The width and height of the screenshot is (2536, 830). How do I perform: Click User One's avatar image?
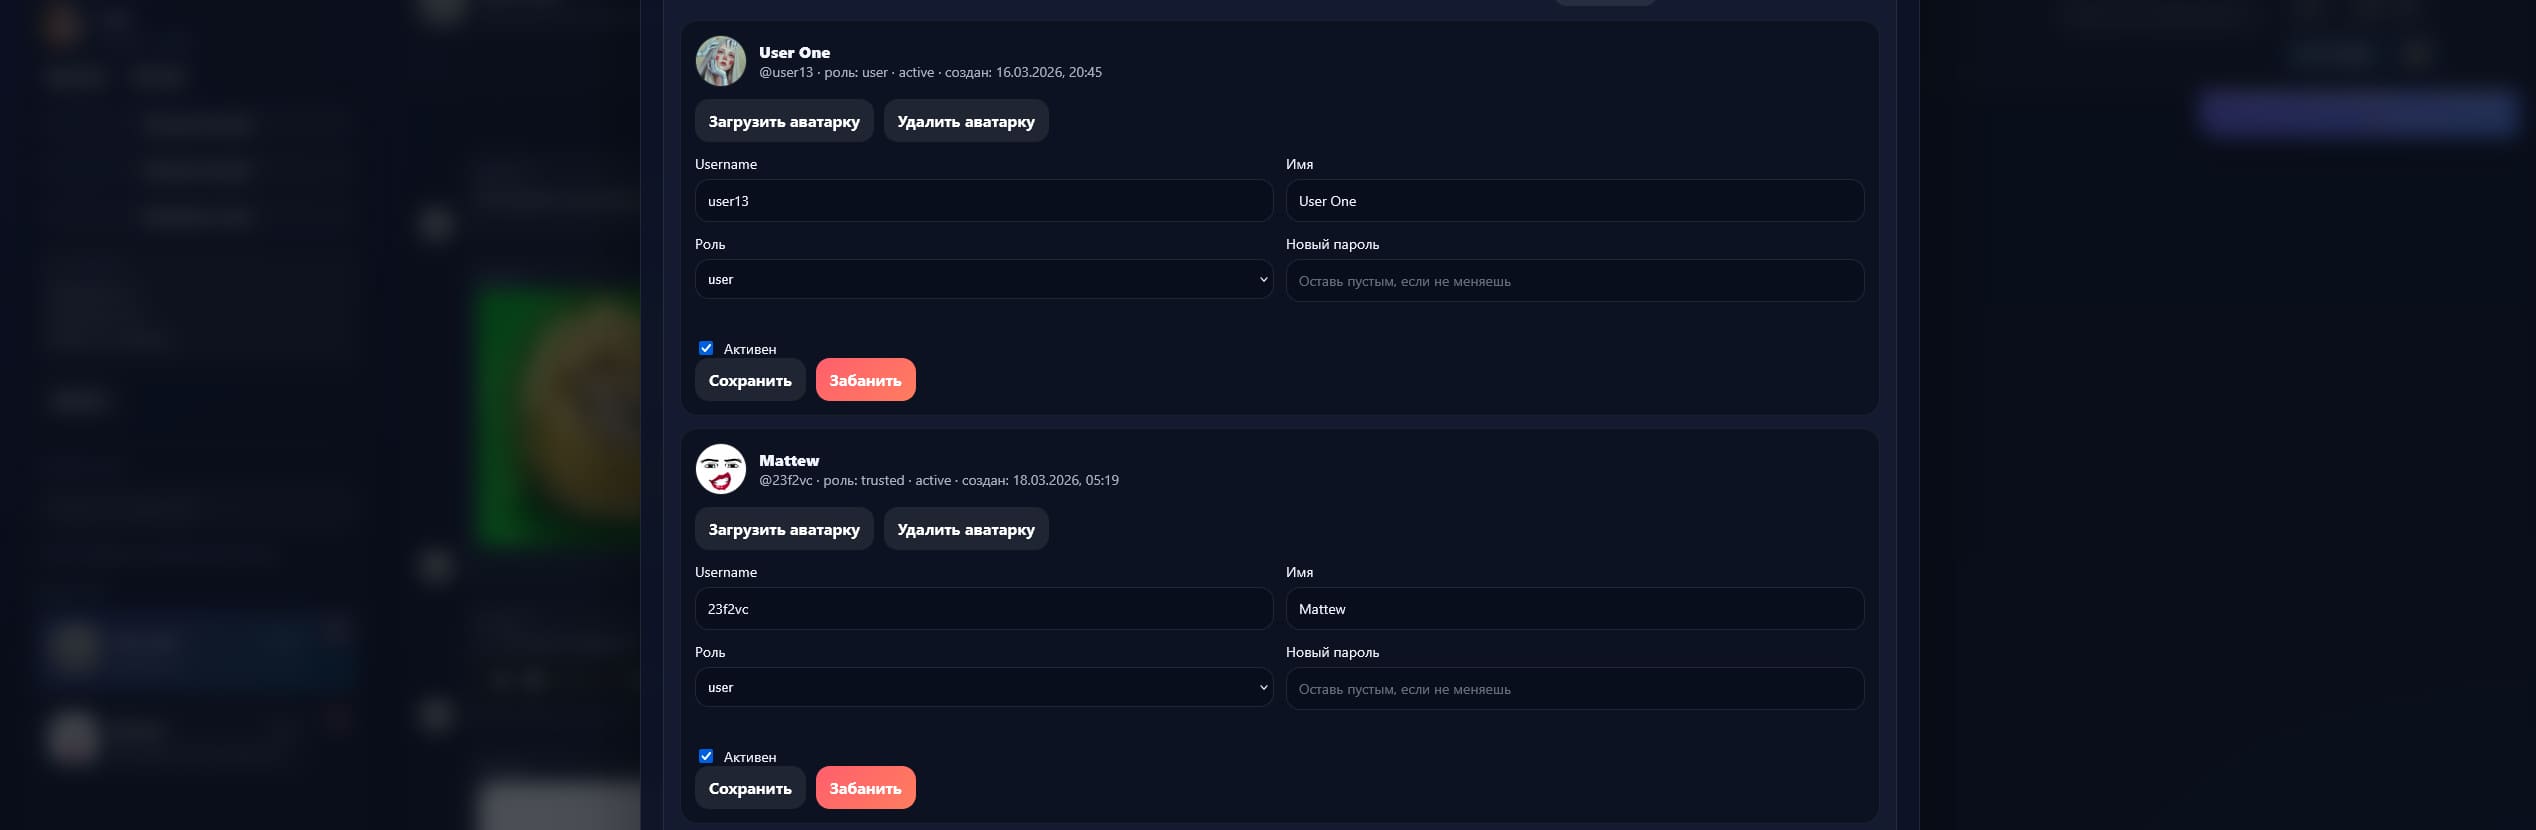click(720, 61)
